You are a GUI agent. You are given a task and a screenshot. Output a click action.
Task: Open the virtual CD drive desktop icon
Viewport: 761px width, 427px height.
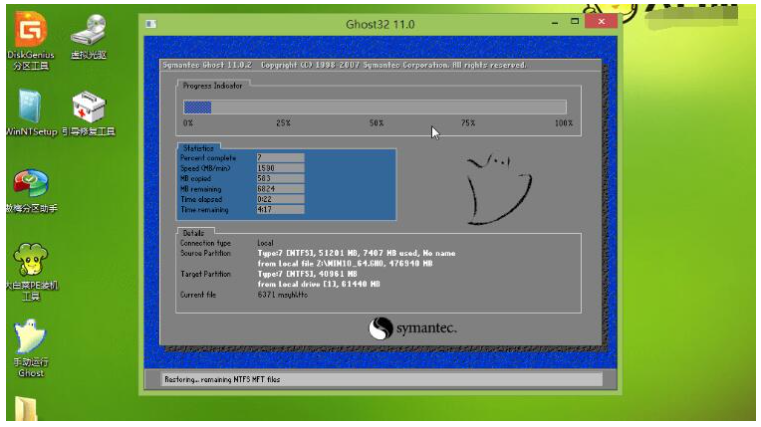(90, 31)
